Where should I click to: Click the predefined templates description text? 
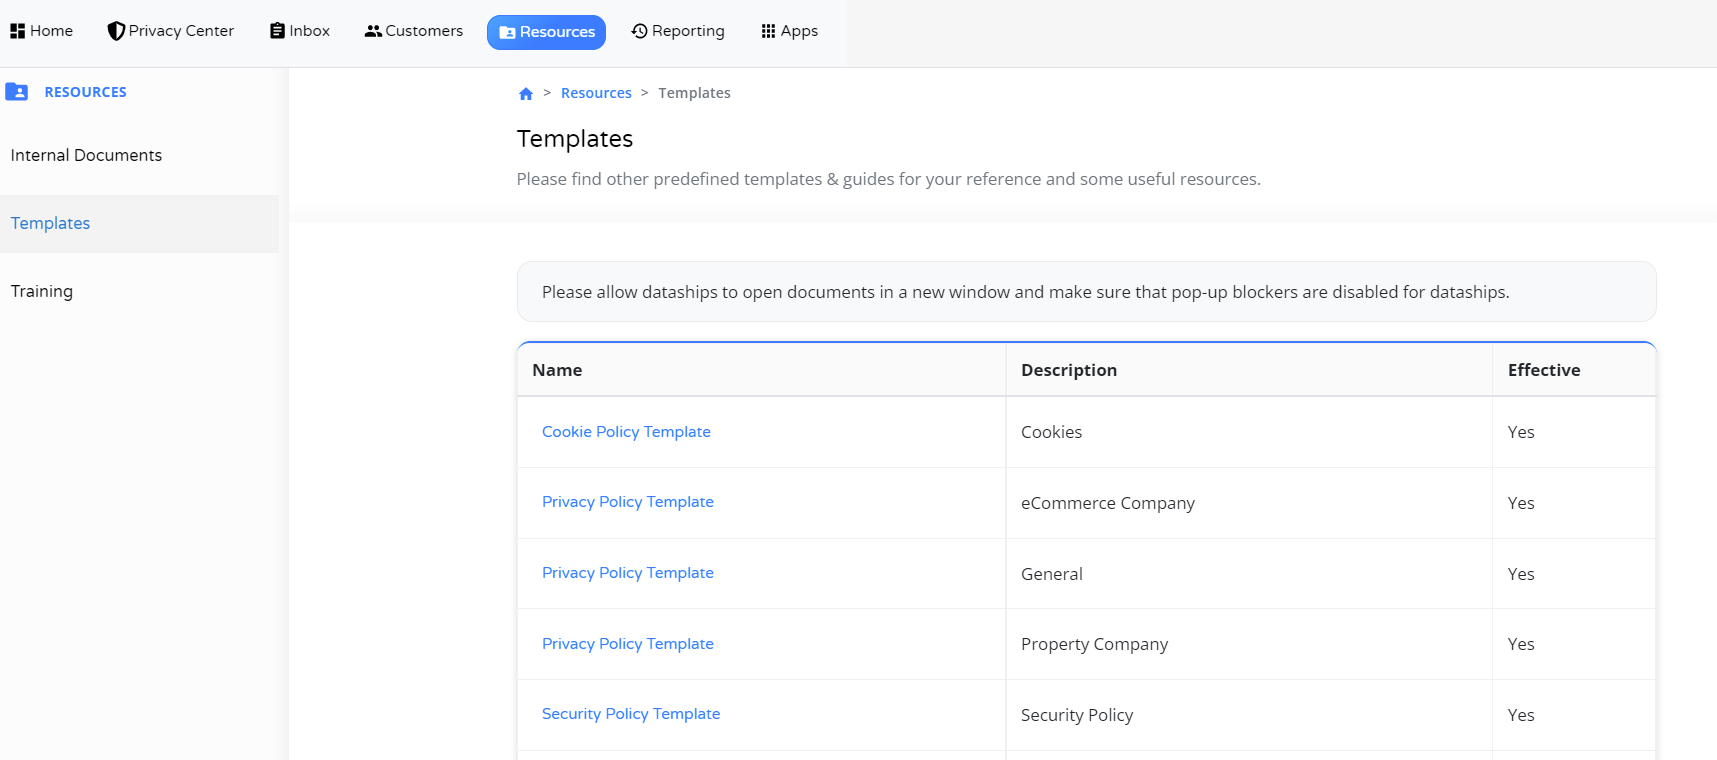click(888, 179)
